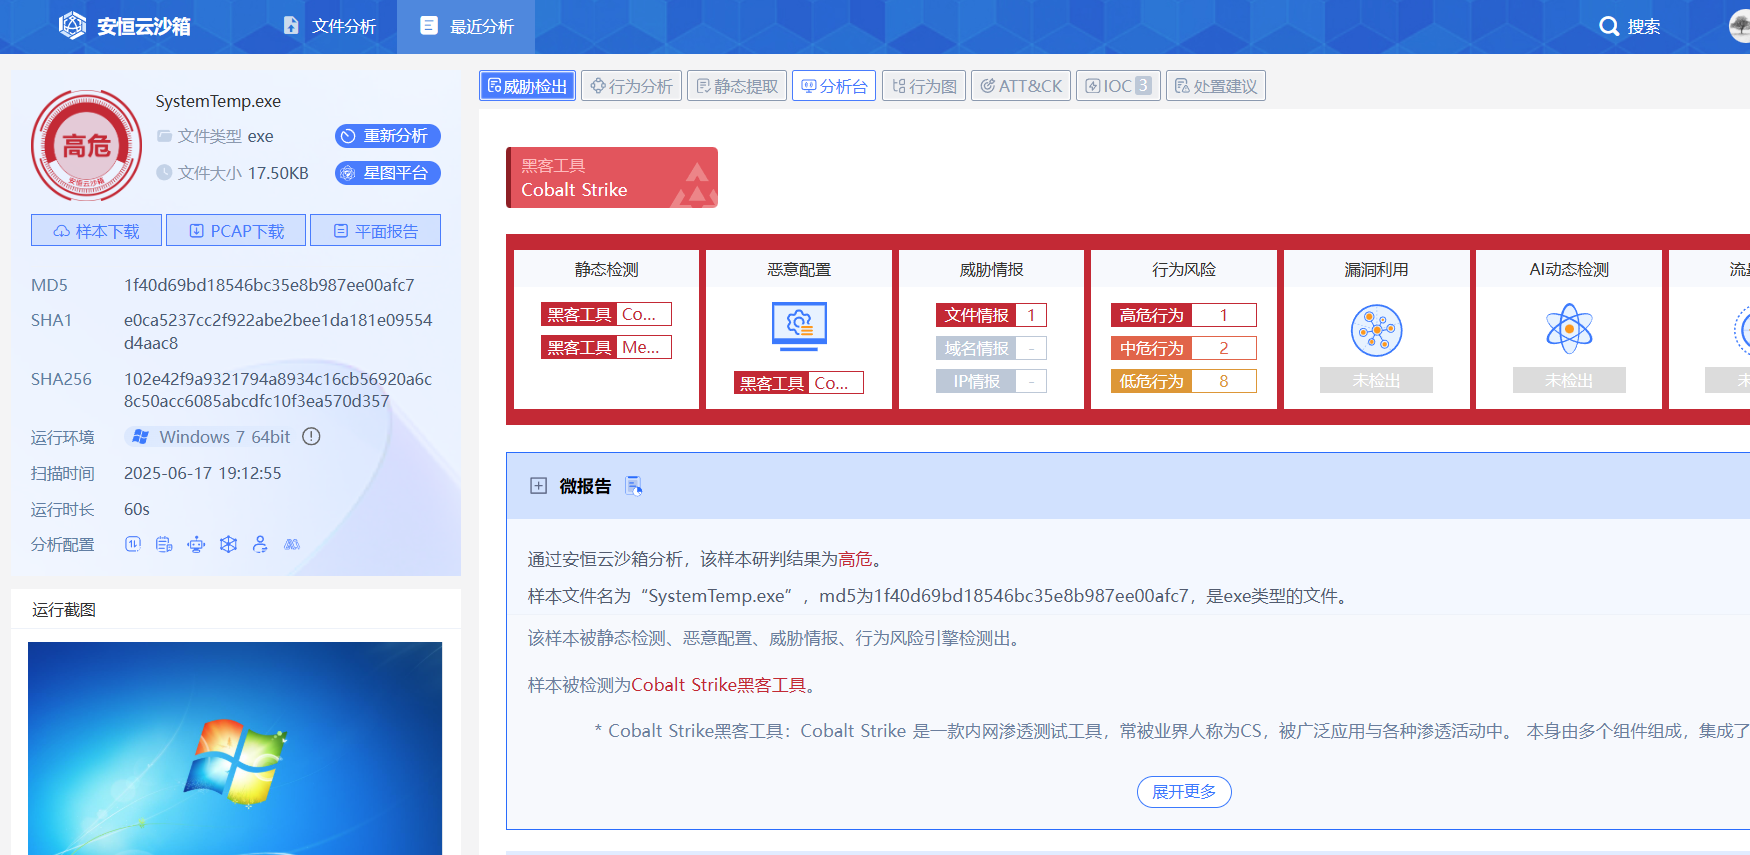Viewport: 1750px width, 855px height.
Task: Click the PCAP下载 button
Action: [236, 231]
